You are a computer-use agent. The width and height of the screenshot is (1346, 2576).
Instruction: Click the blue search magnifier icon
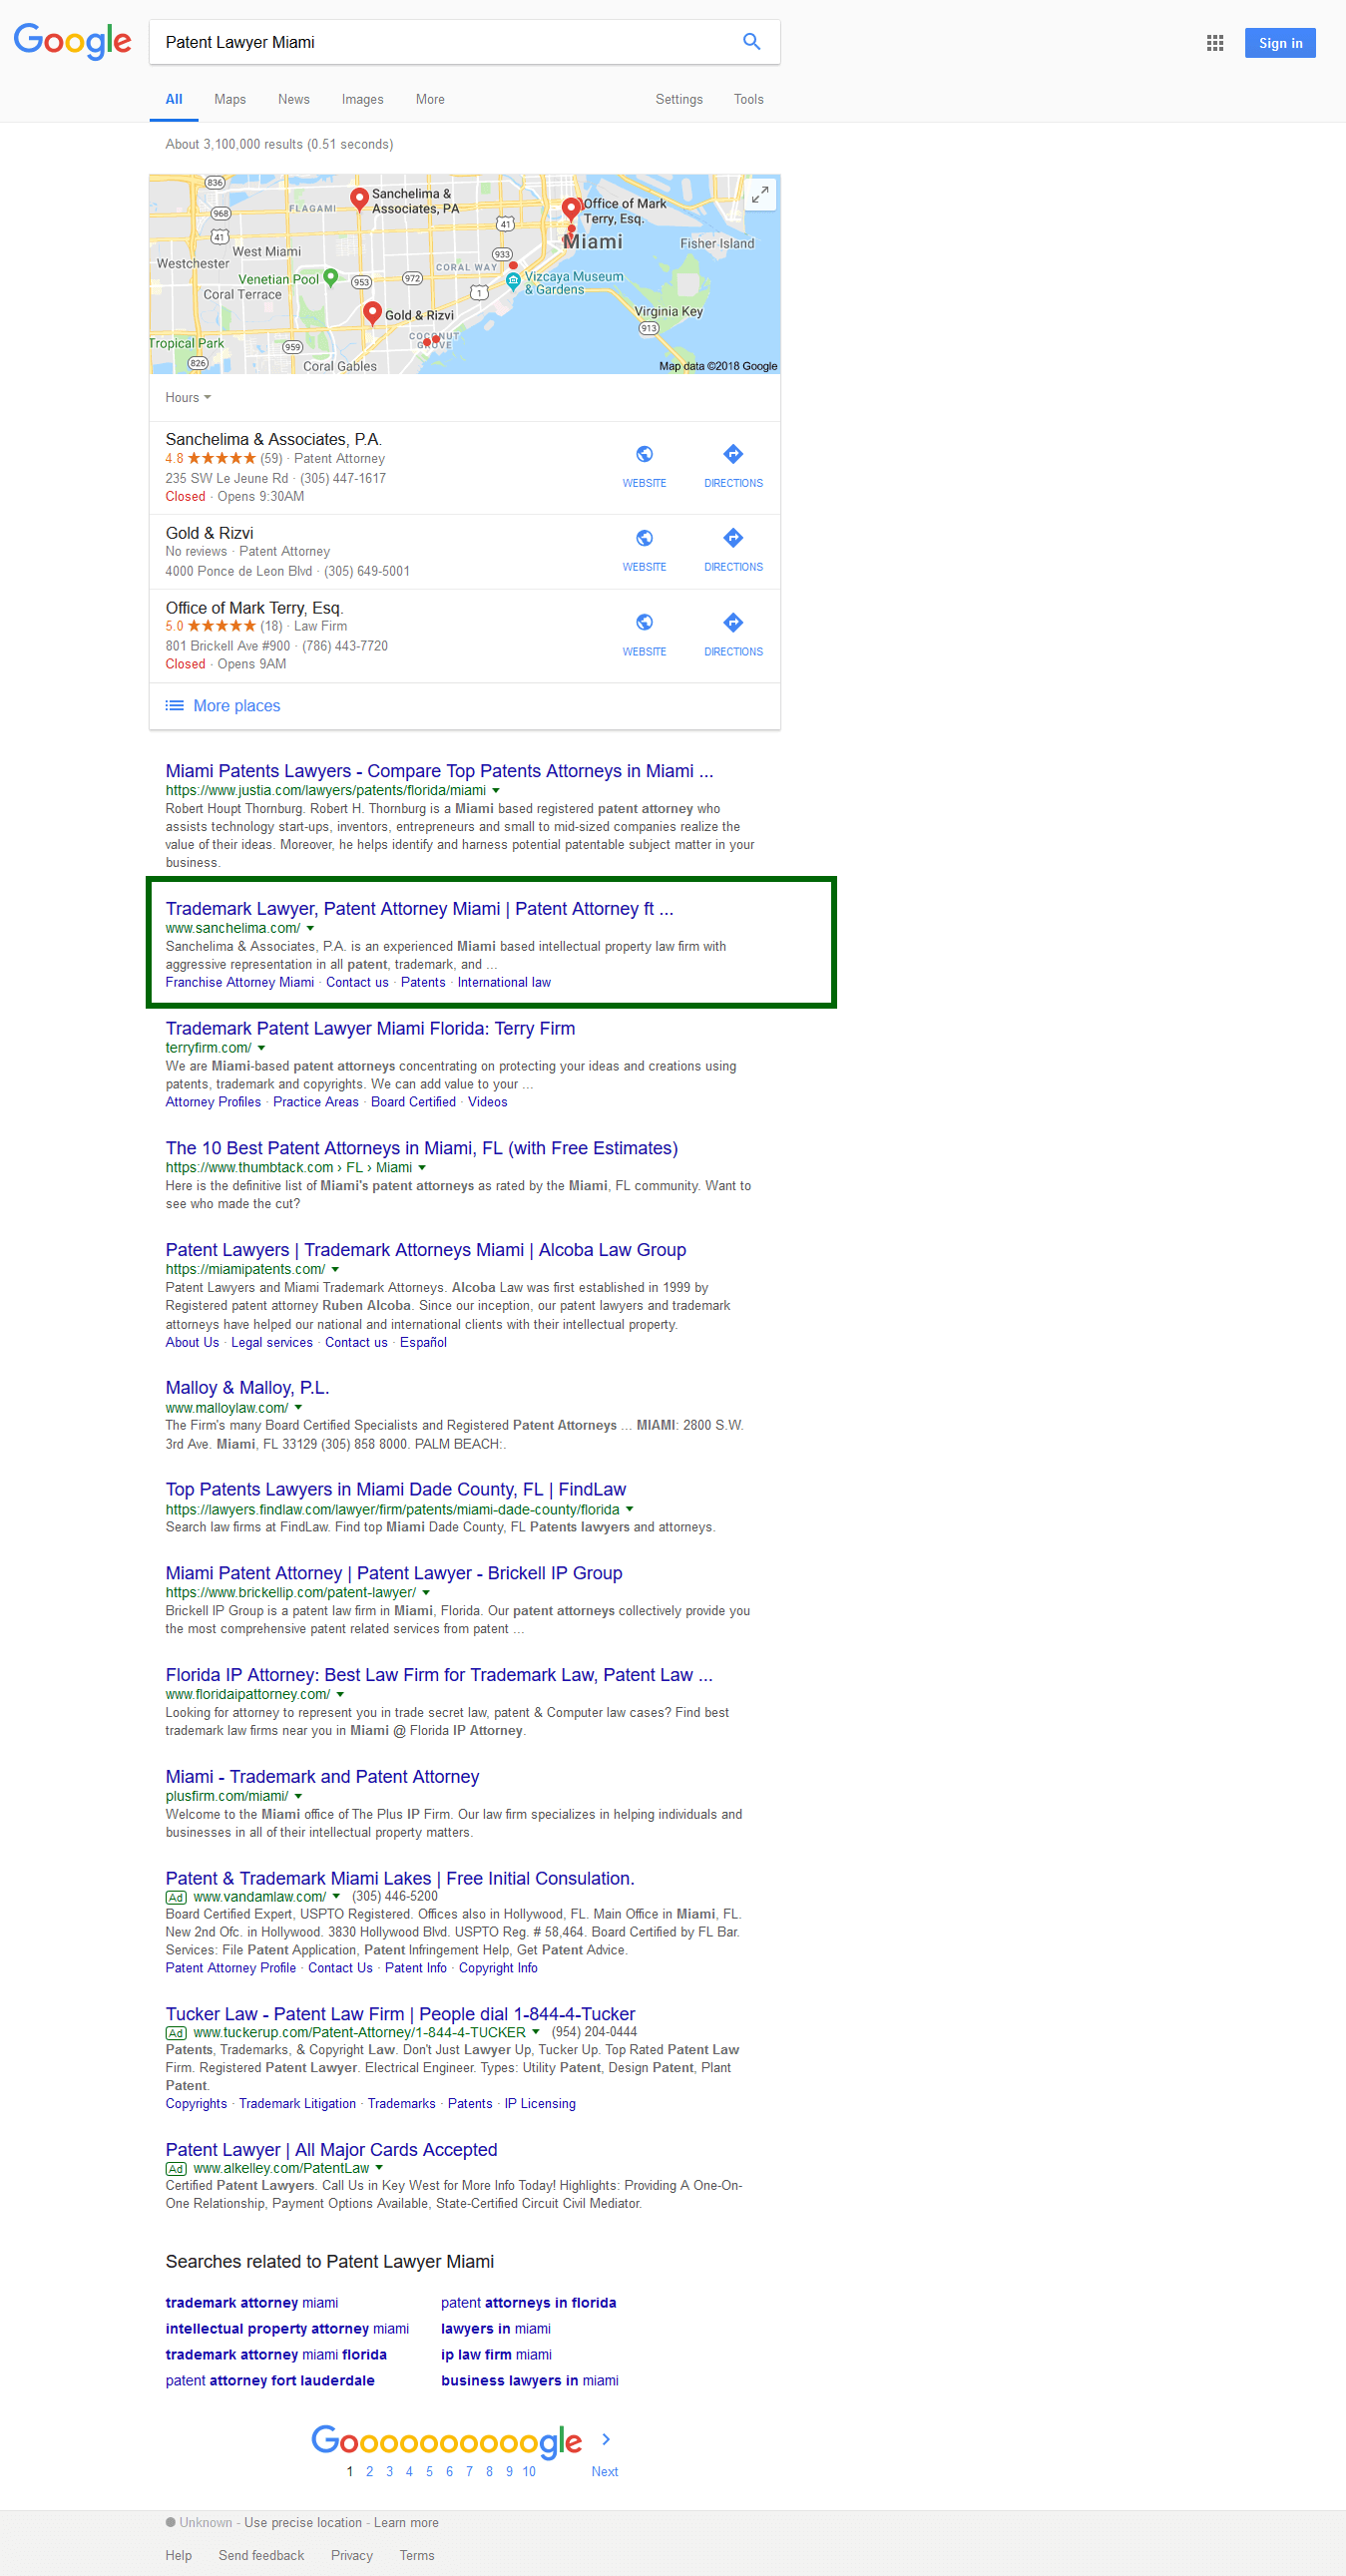pos(751,42)
